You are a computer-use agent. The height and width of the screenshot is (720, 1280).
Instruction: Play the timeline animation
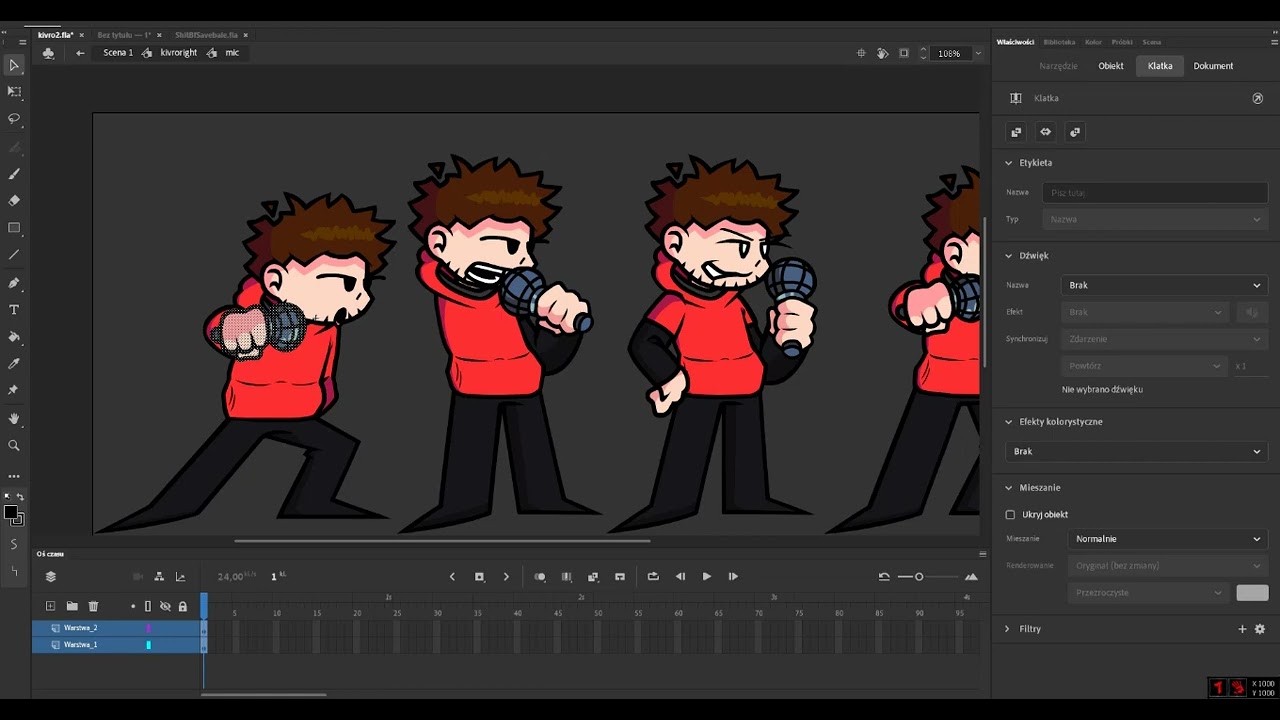[707, 576]
